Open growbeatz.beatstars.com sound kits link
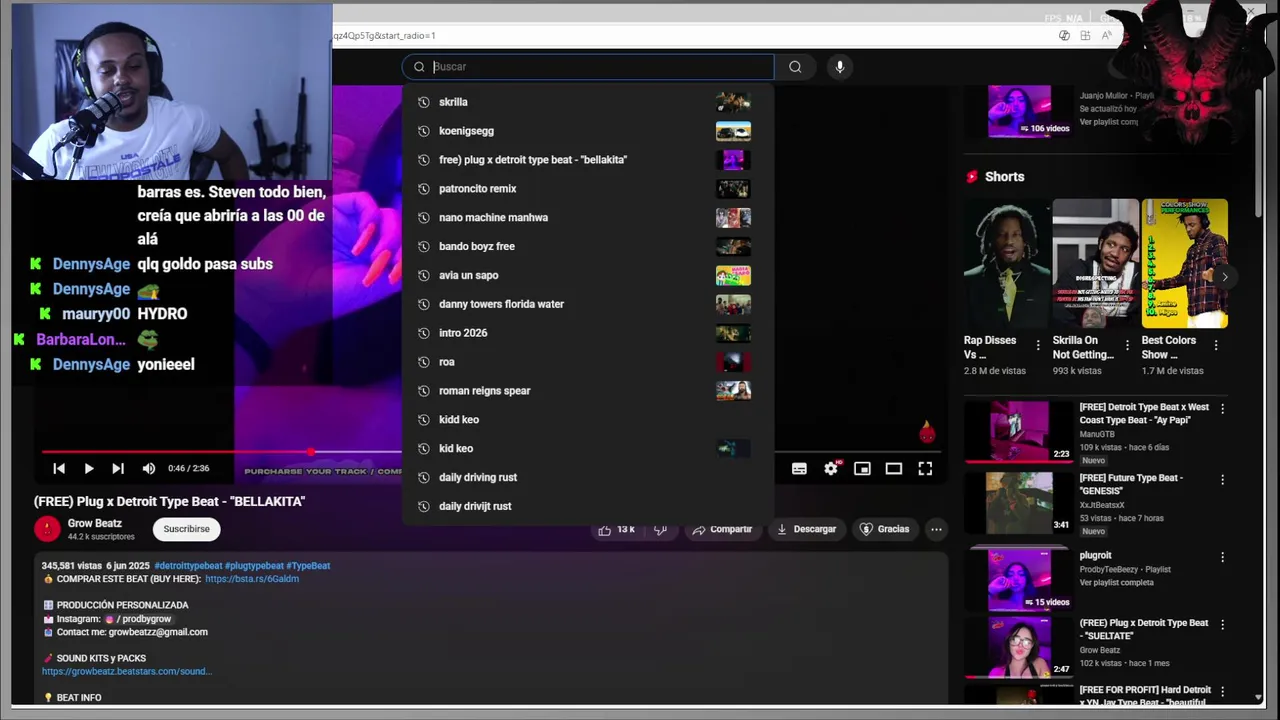 (x=127, y=672)
